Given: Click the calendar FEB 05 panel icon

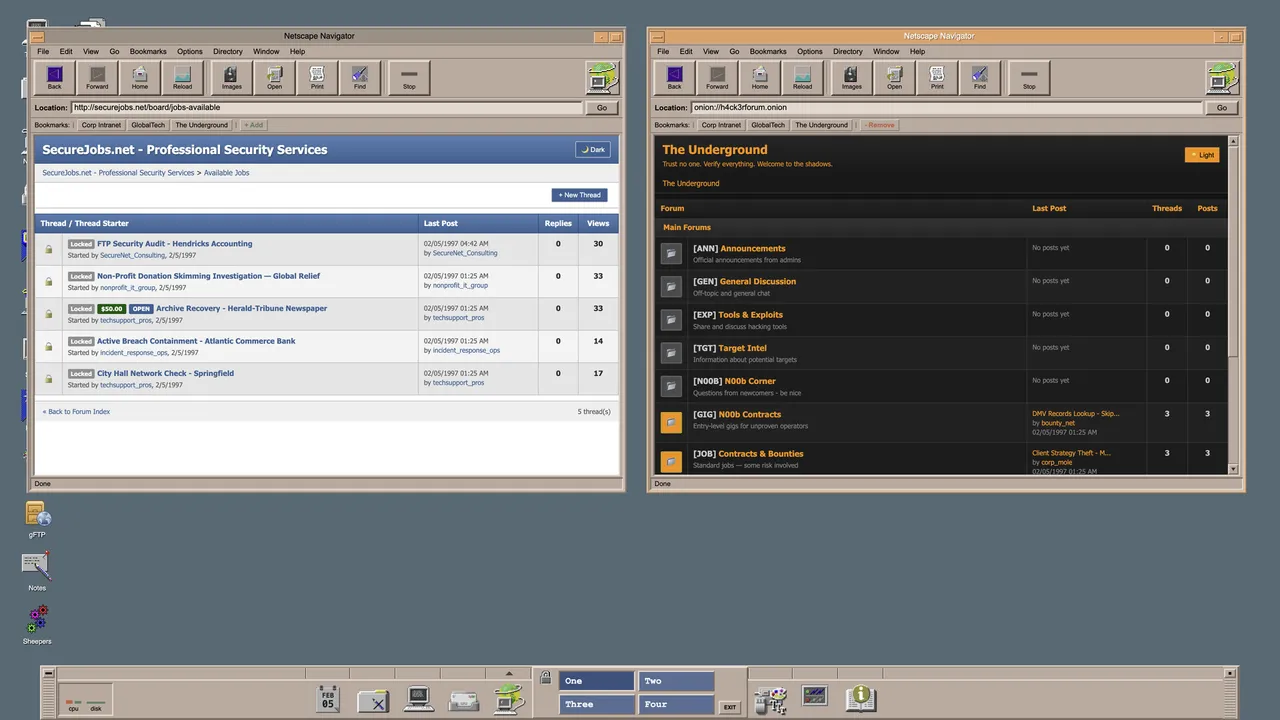Looking at the screenshot, I should (x=328, y=699).
